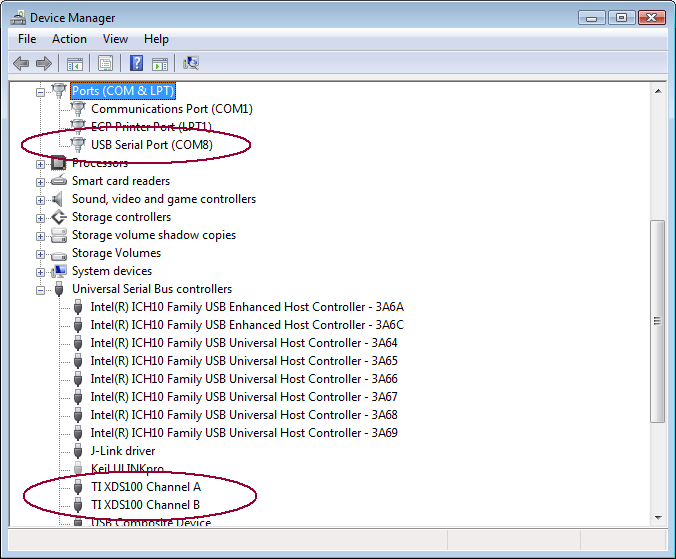Screen dimensions: 676x559
Task: Select Sound, video and game controllers
Action: (164, 199)
